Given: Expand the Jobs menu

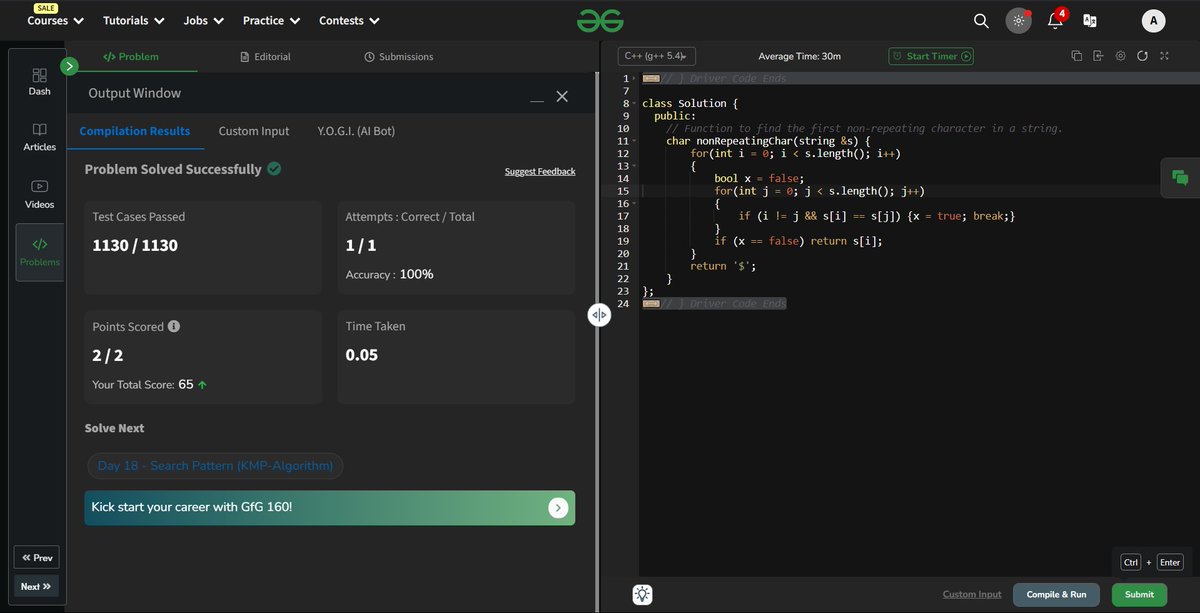Looking at the screenshot, I should point(204,20).
